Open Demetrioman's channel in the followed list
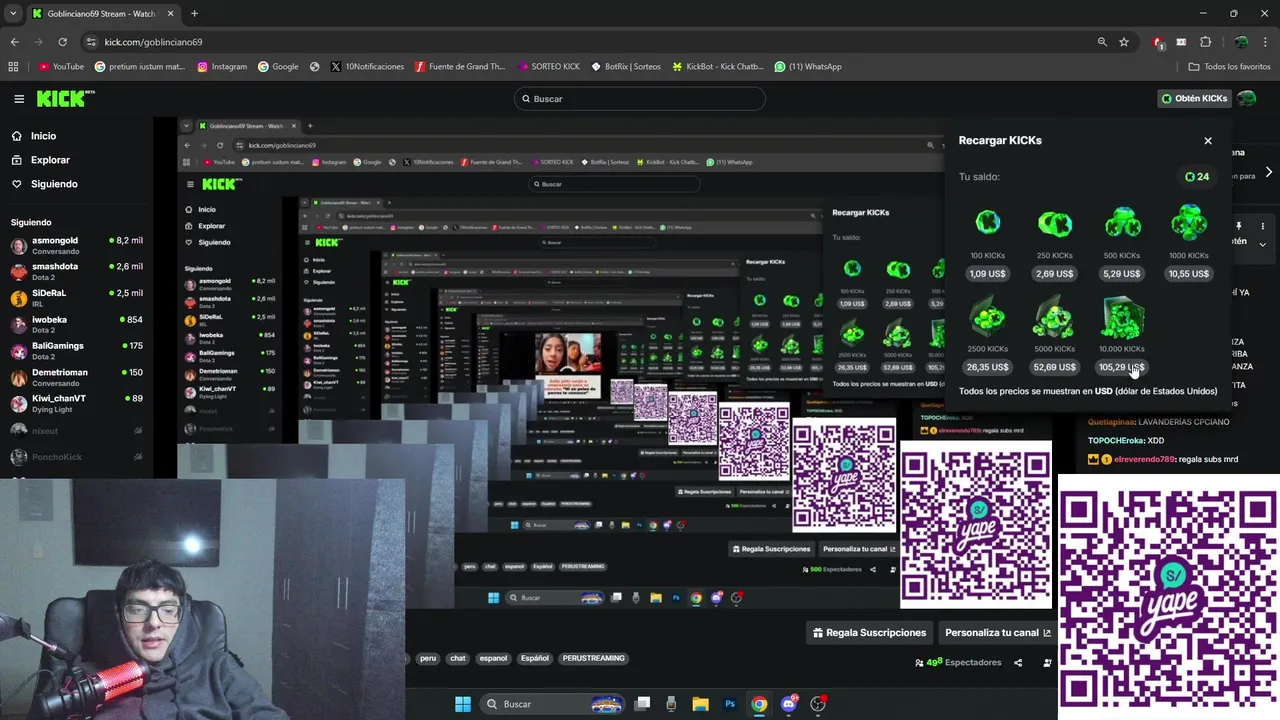This screenshot has height=720, width=1280. click(76, 377)
